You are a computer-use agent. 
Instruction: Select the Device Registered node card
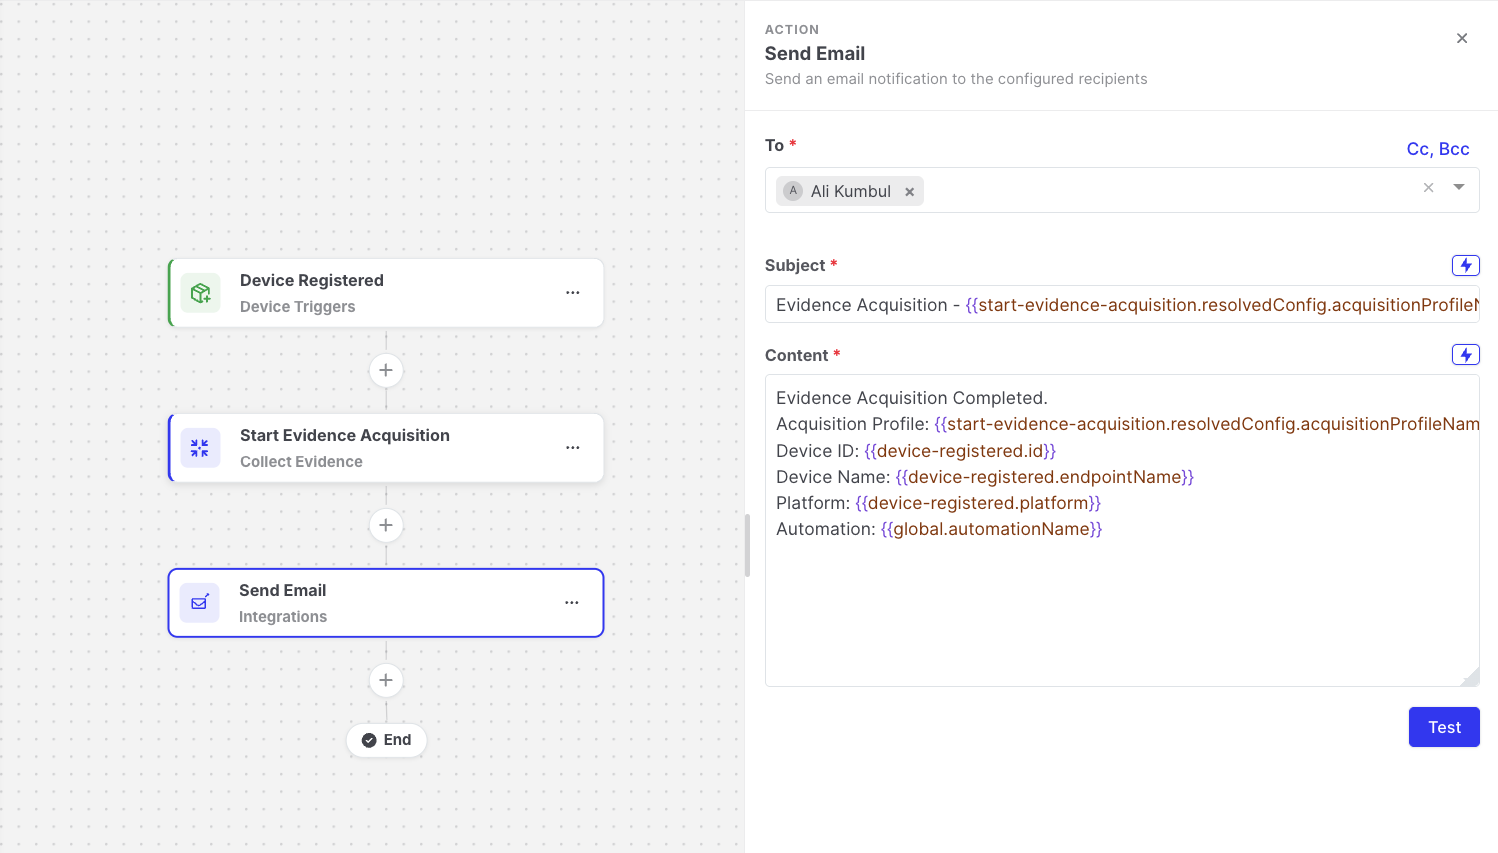[x=386, y=293]
